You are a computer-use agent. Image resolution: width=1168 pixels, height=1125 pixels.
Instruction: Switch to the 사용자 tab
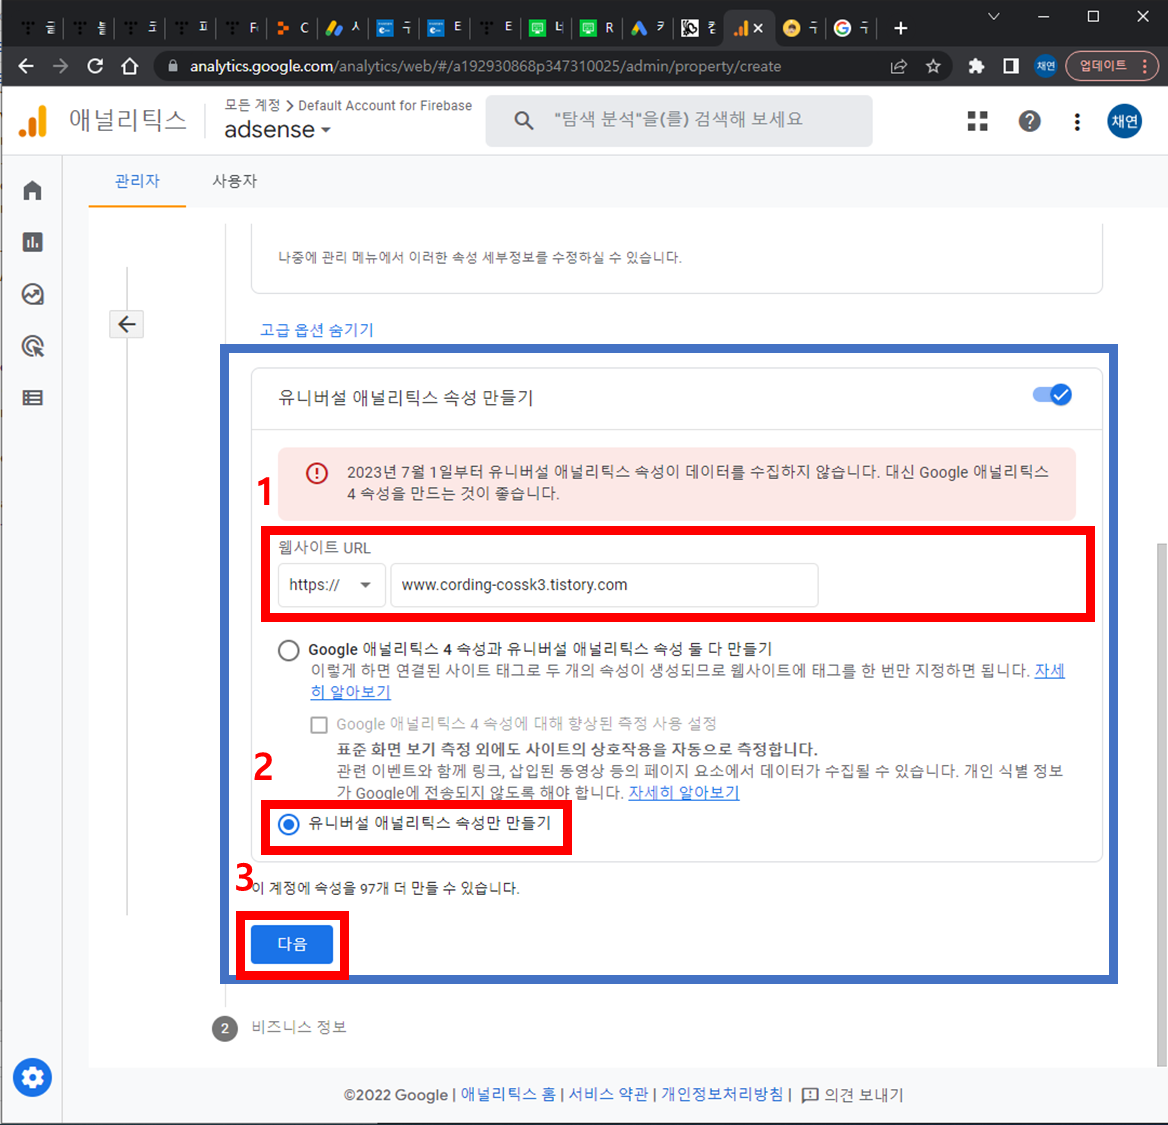pyautogui.click(x=235, y=181)
